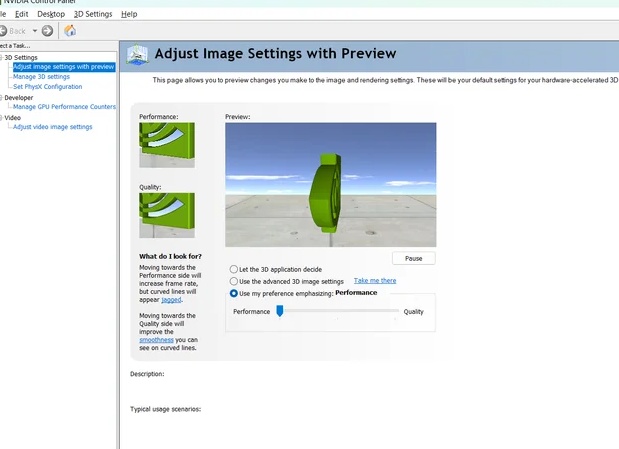This screenshot has width=619, height=449.
Task: Click the Performance sample thumbnail
Action: click(167, 145)
